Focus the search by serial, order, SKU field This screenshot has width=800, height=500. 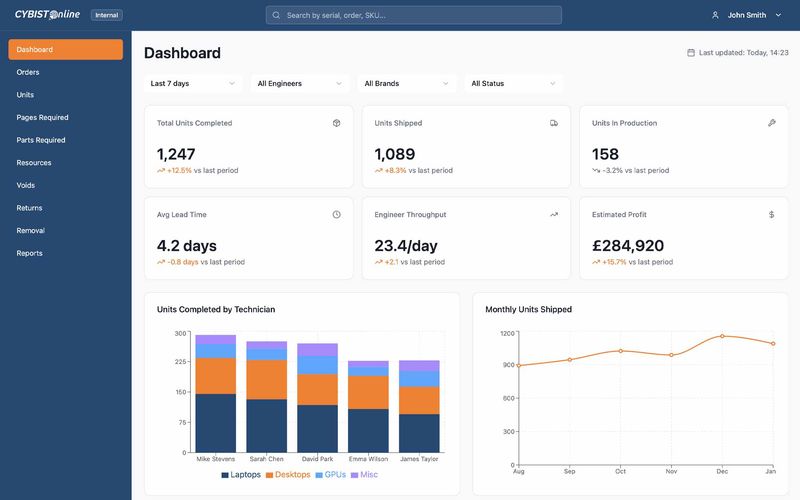tap(414, 15)
